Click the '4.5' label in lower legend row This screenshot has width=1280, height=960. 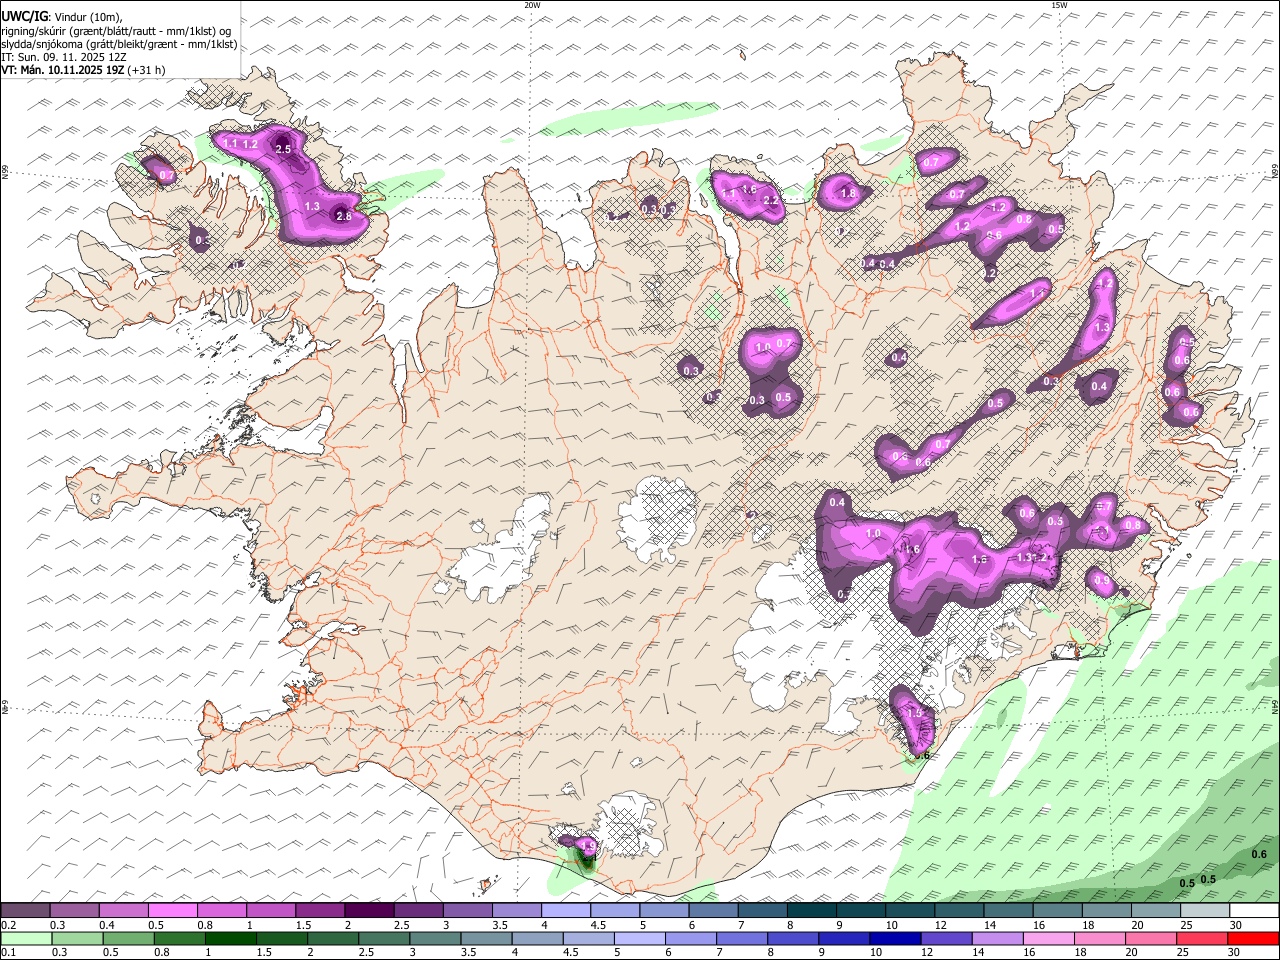572,953
